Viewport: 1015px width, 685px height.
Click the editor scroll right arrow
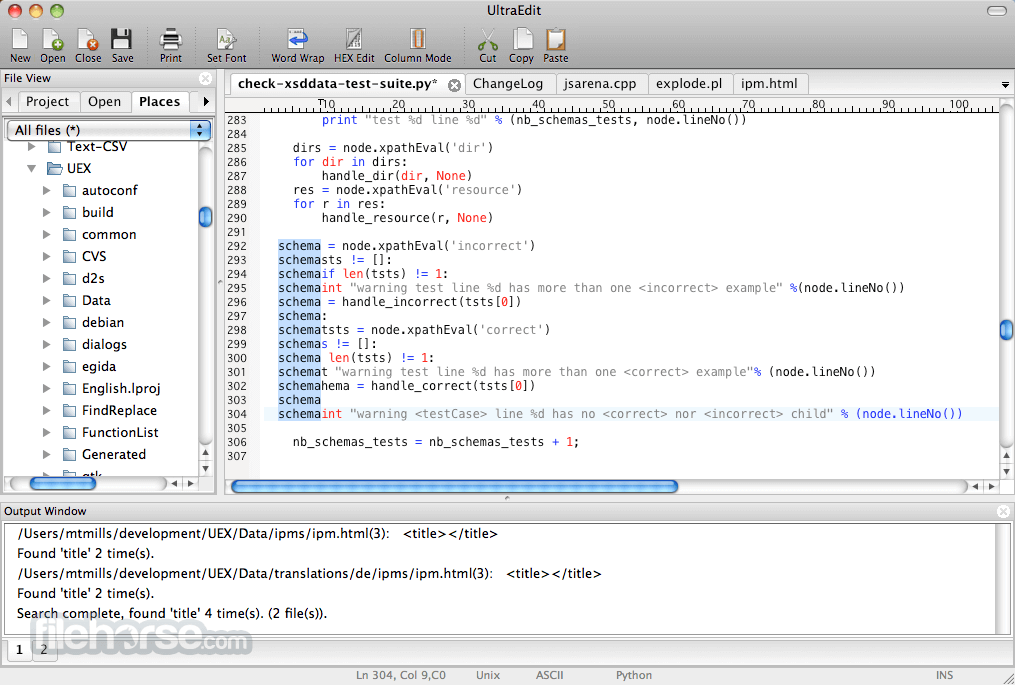(x=991, y=486)
